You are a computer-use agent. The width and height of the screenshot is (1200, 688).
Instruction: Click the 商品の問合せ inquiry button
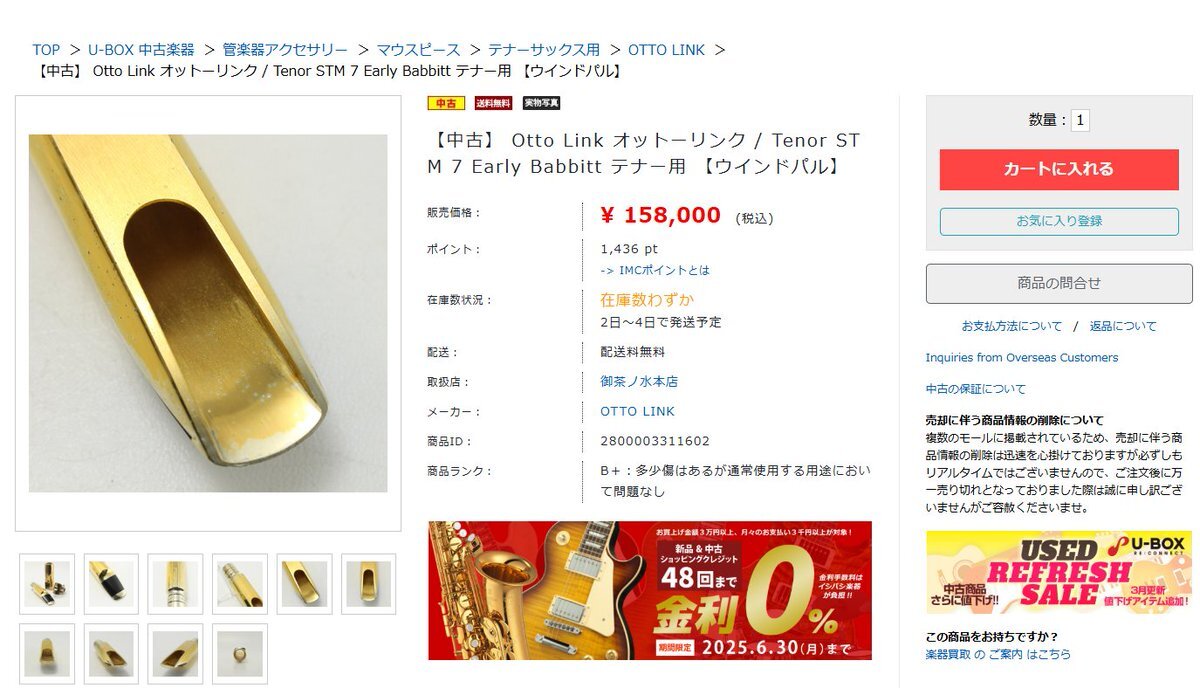[x=1059, y=283]
